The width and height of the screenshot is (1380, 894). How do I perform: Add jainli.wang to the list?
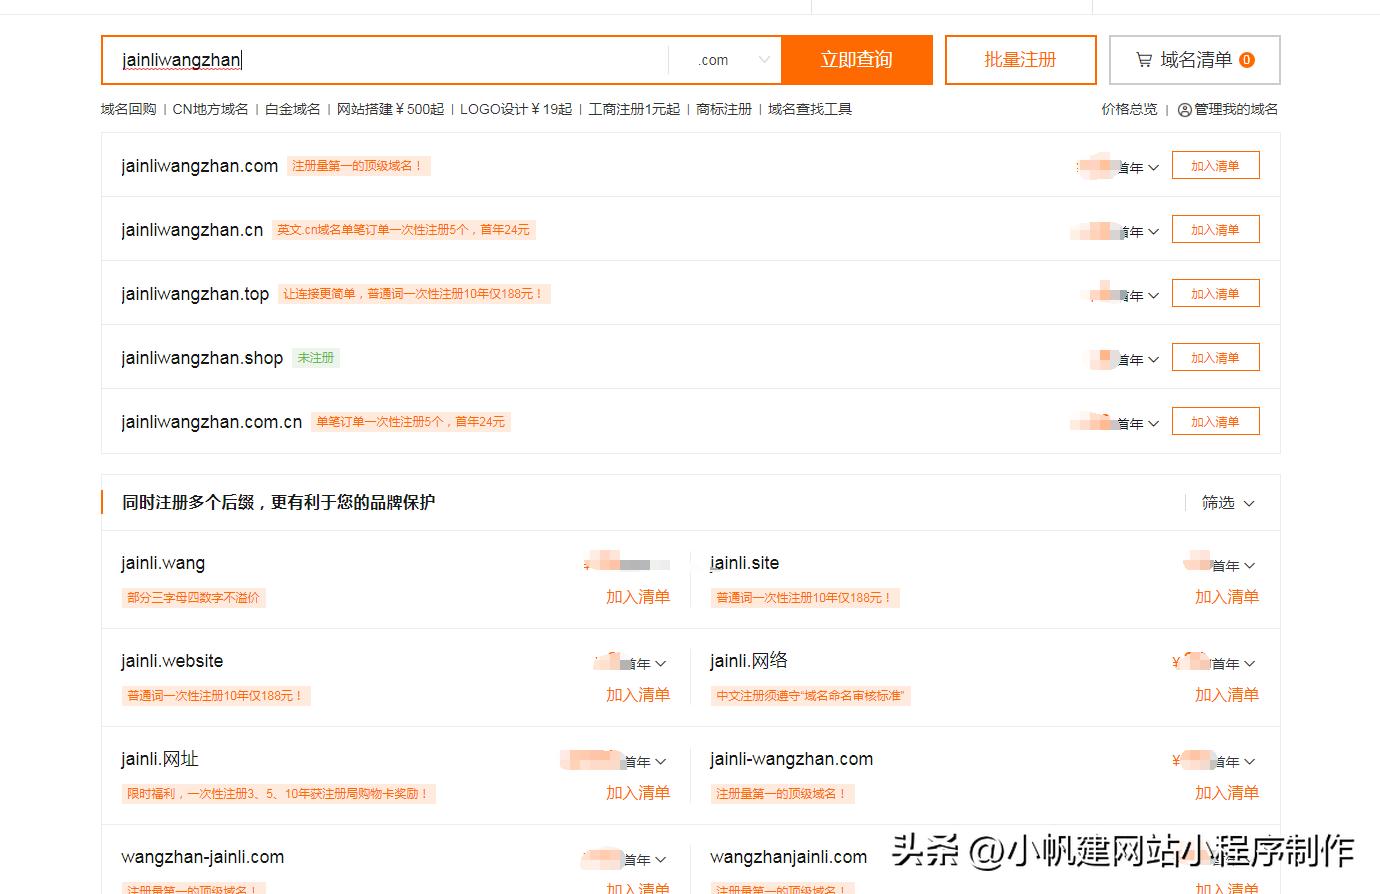[x=638, y=596]
